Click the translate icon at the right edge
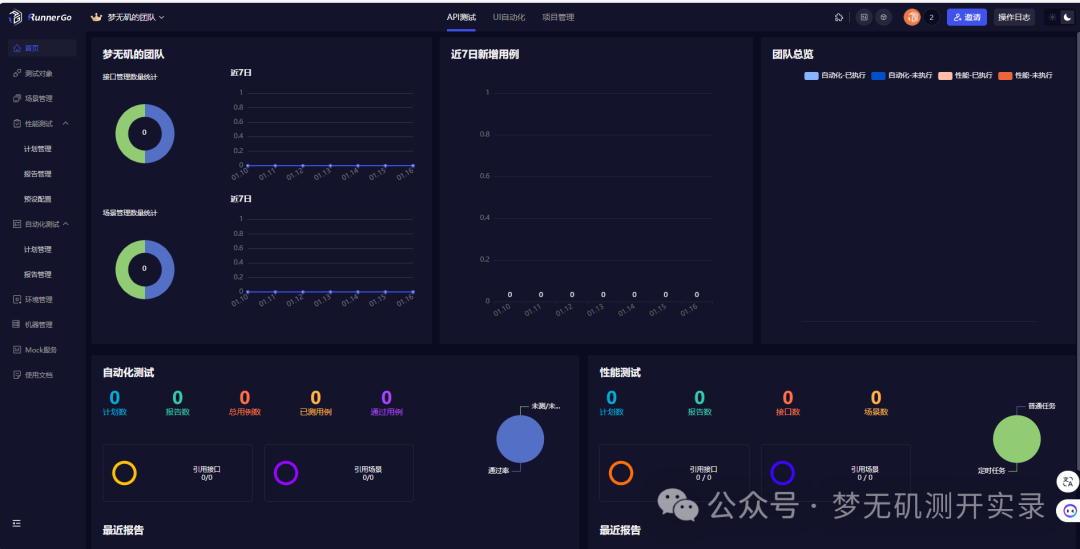 tap(1068, 481)
